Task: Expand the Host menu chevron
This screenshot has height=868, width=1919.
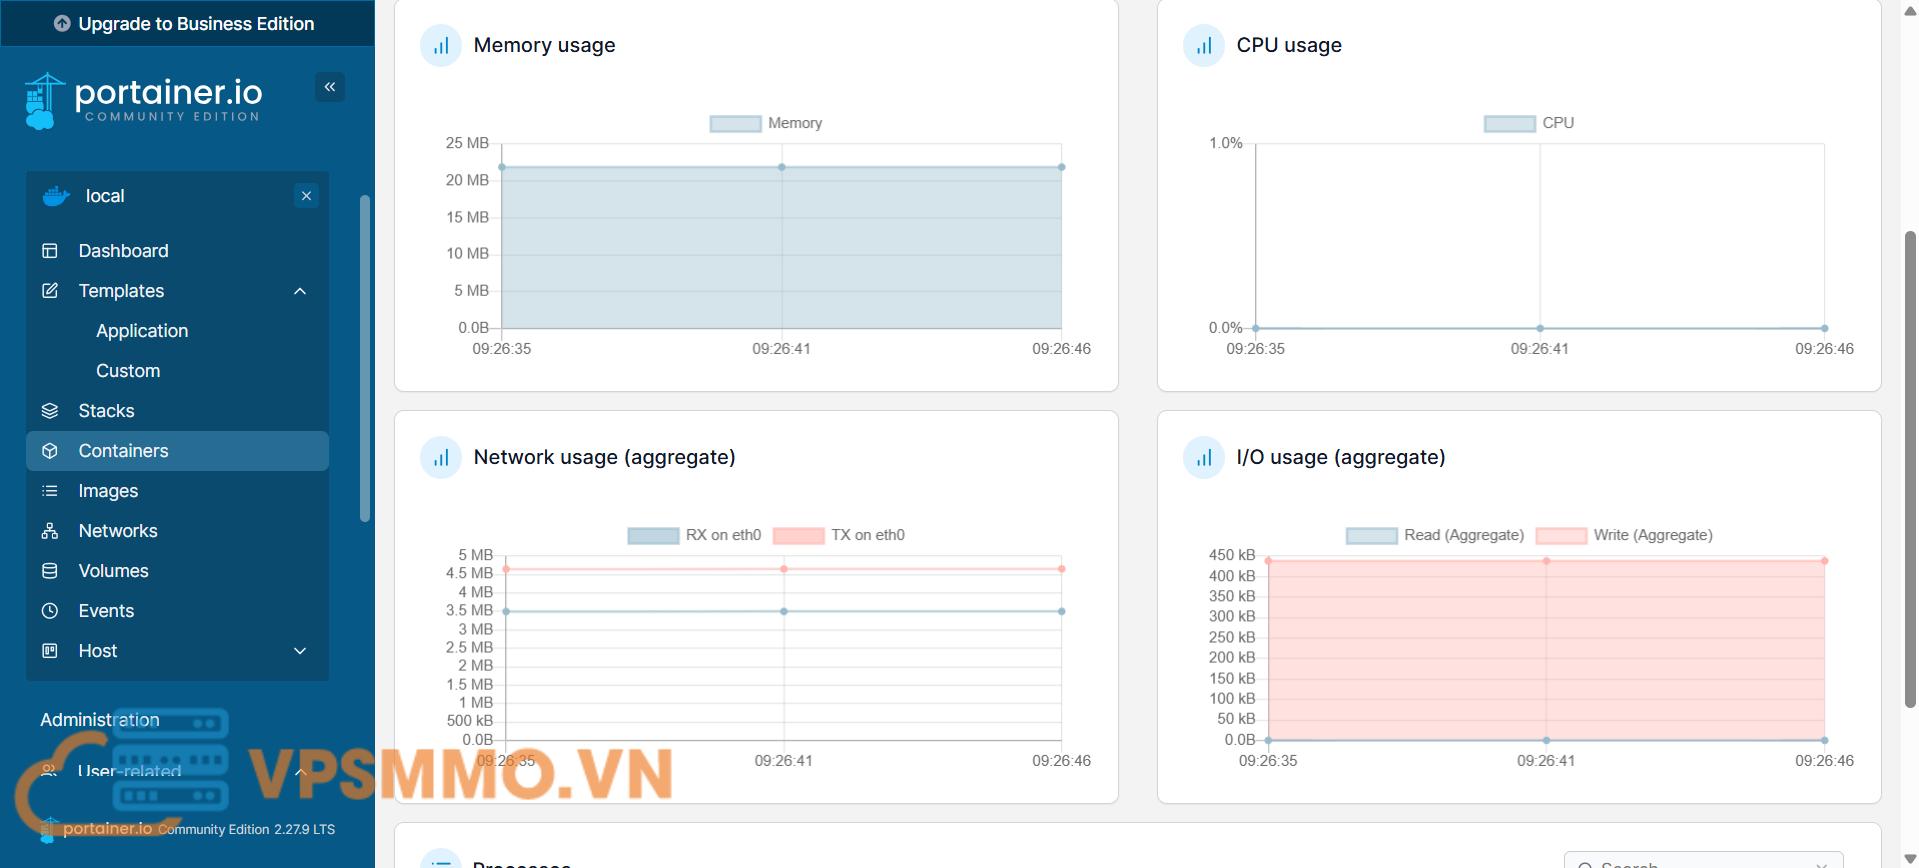Action: pos(300,651)
